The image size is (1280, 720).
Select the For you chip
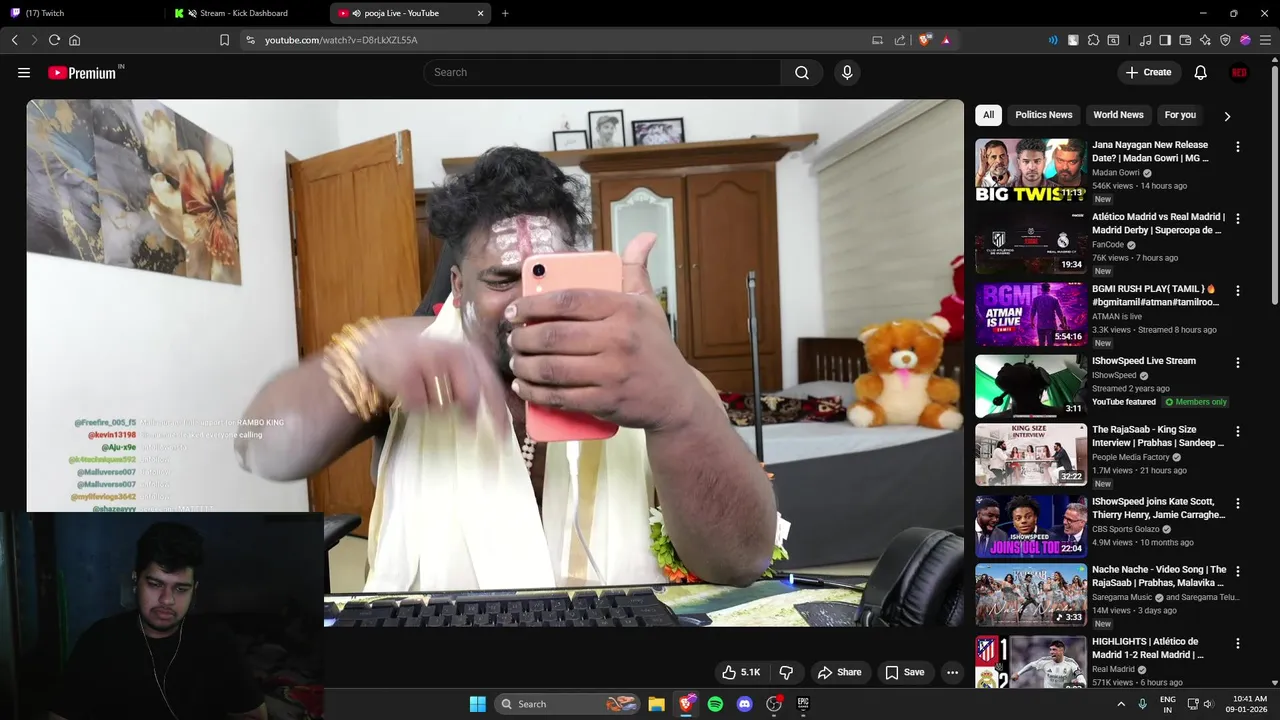point(1180,115)
